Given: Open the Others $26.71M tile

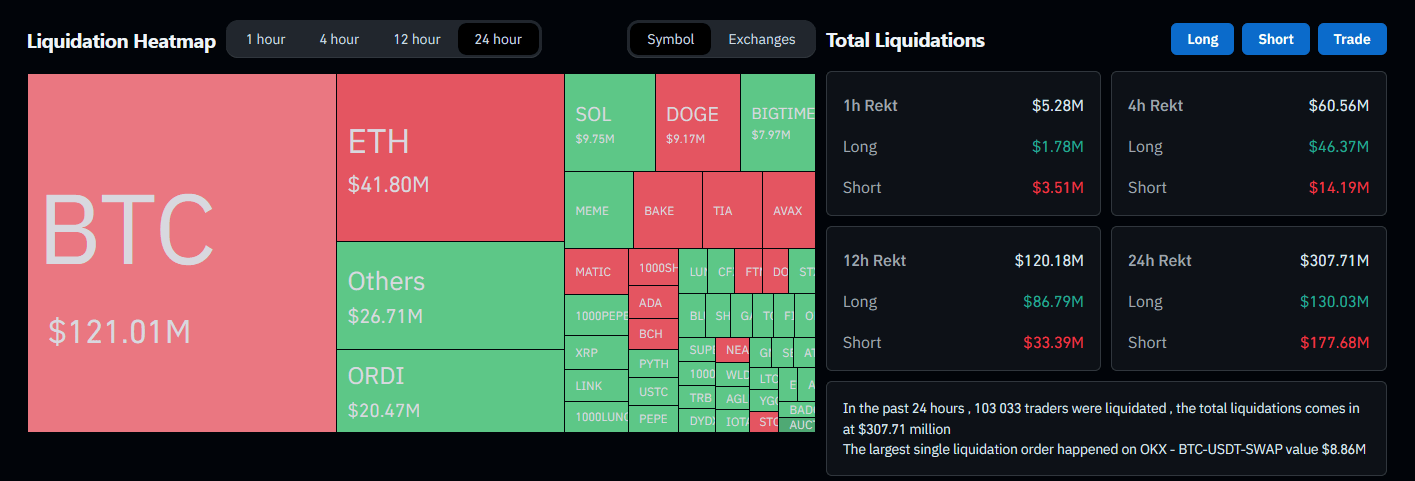Looking at the screenshot, I should click(x=450, y=295).
